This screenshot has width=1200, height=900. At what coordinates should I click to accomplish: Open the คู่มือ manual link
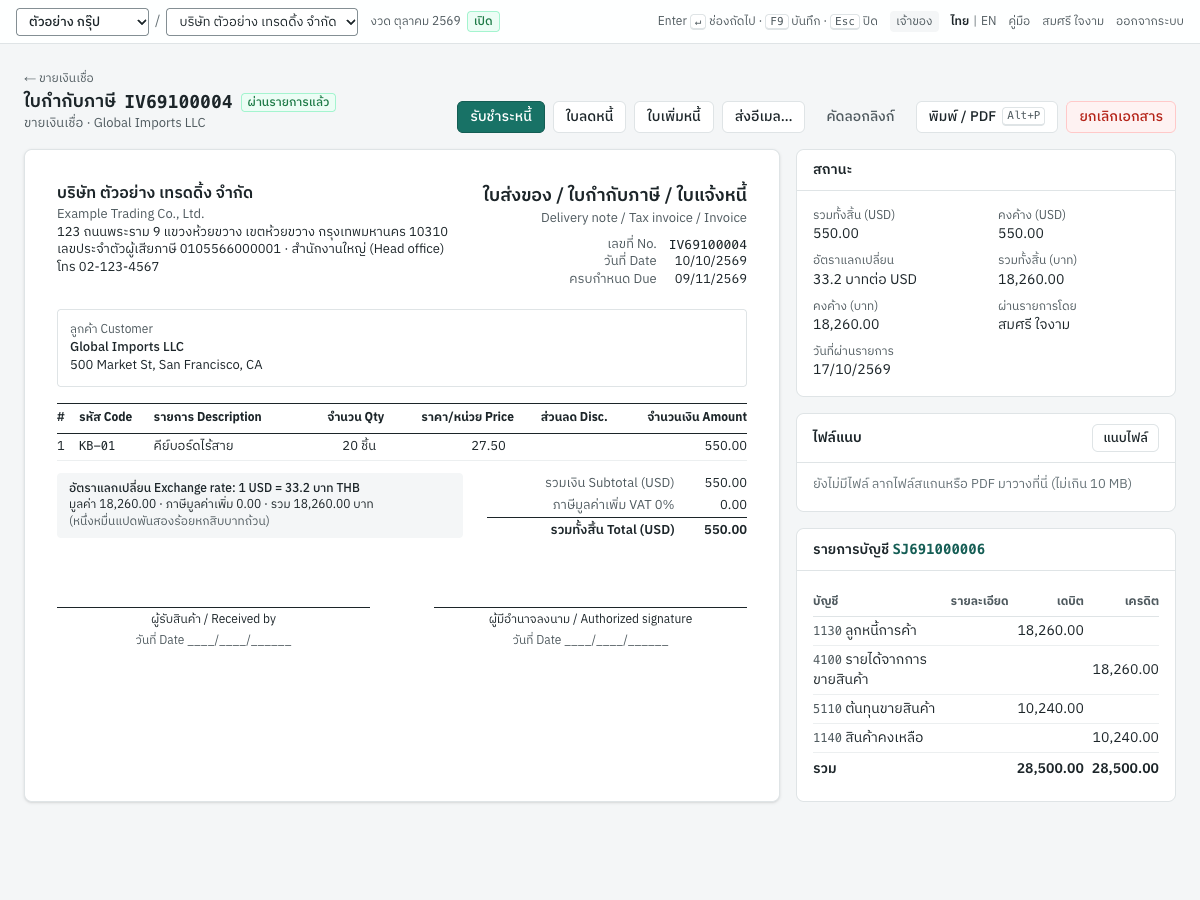[1019, 21]
